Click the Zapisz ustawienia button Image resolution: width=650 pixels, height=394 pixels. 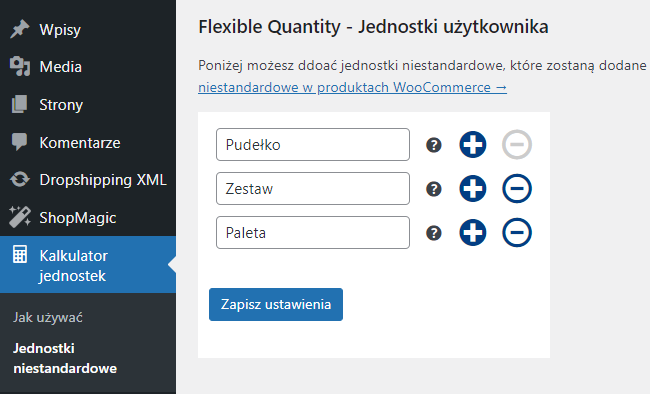[x=276, y=304]
